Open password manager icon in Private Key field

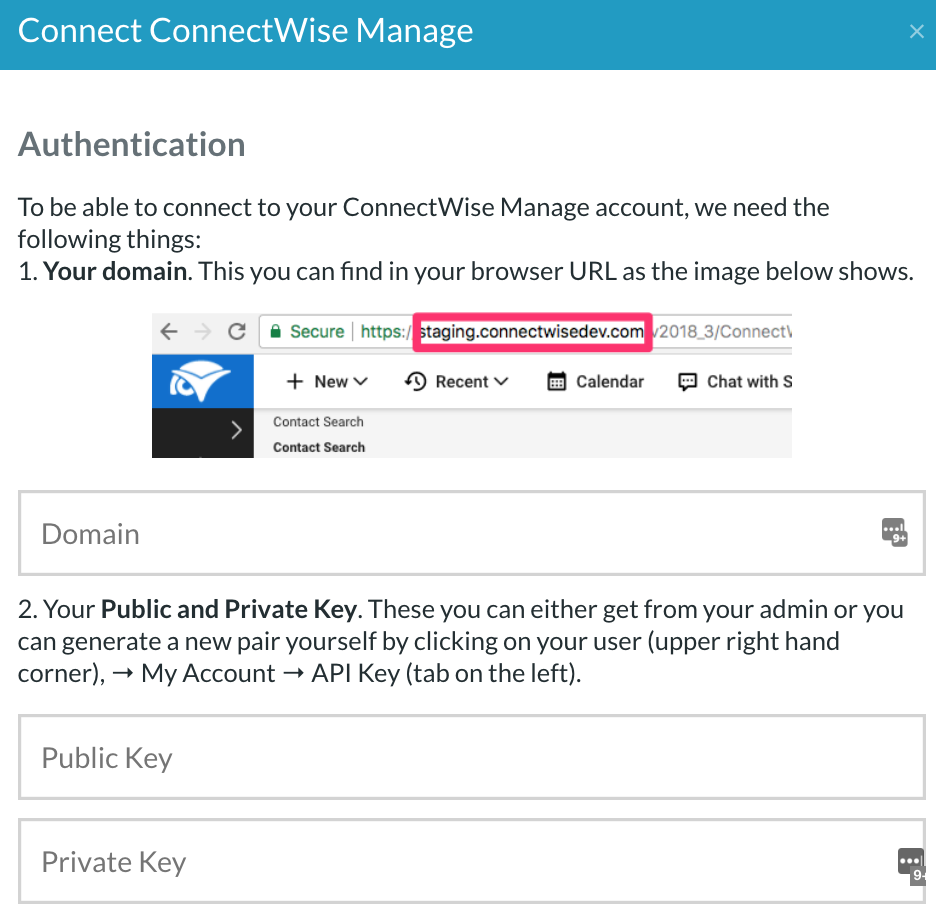(x=912, y=866)
